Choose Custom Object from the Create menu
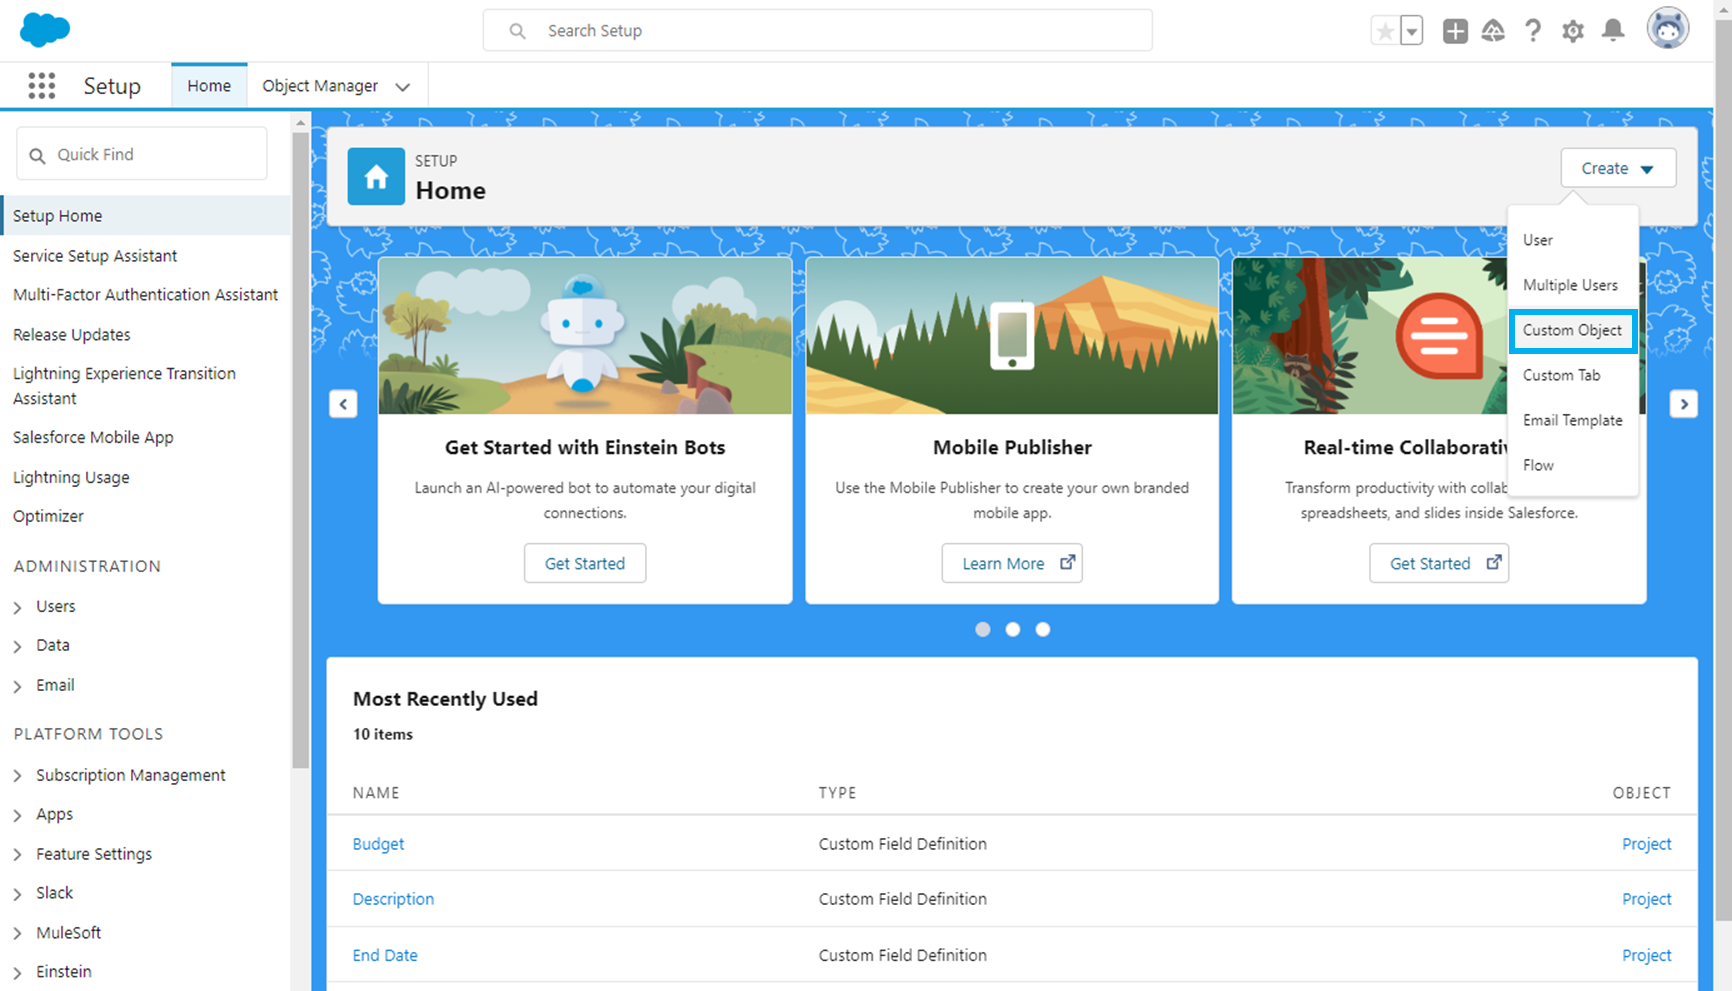The height and width of the screenshot is (991, 1732). click(x=1573, y=330)
